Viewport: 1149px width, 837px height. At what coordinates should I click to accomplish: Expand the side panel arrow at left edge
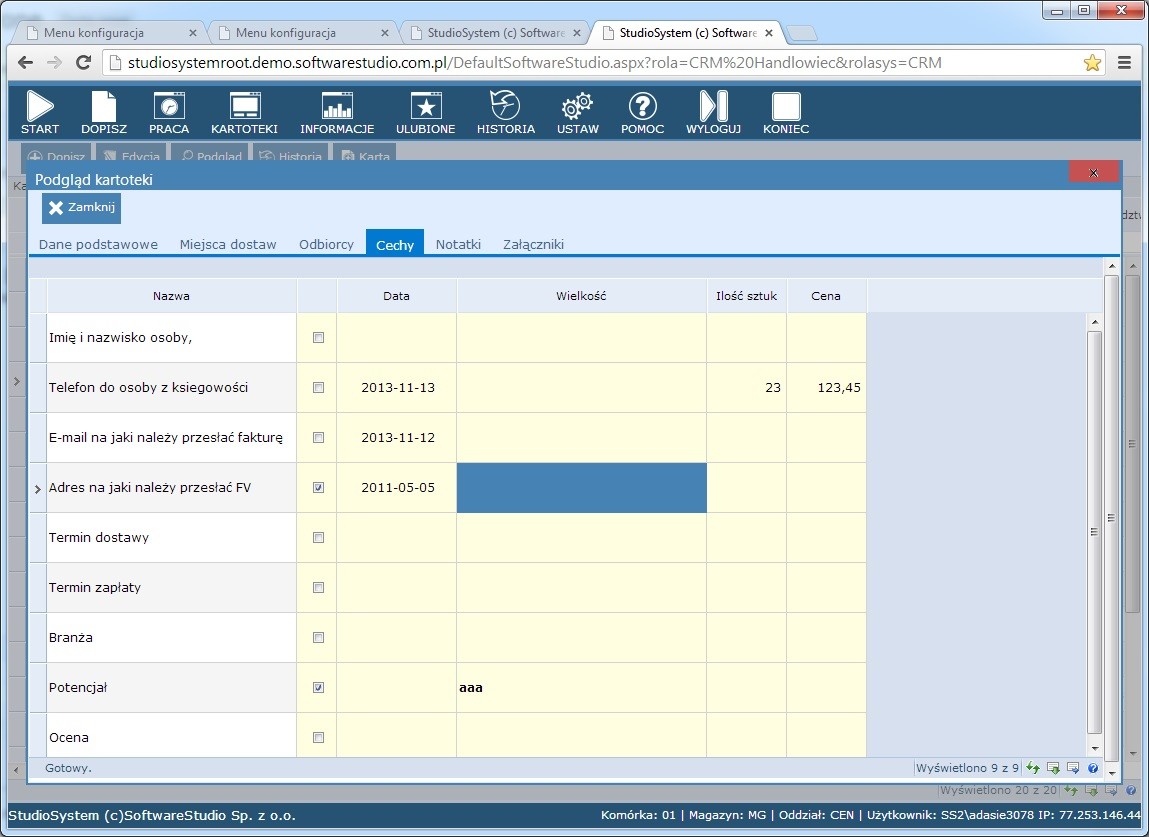coord(17,381)
